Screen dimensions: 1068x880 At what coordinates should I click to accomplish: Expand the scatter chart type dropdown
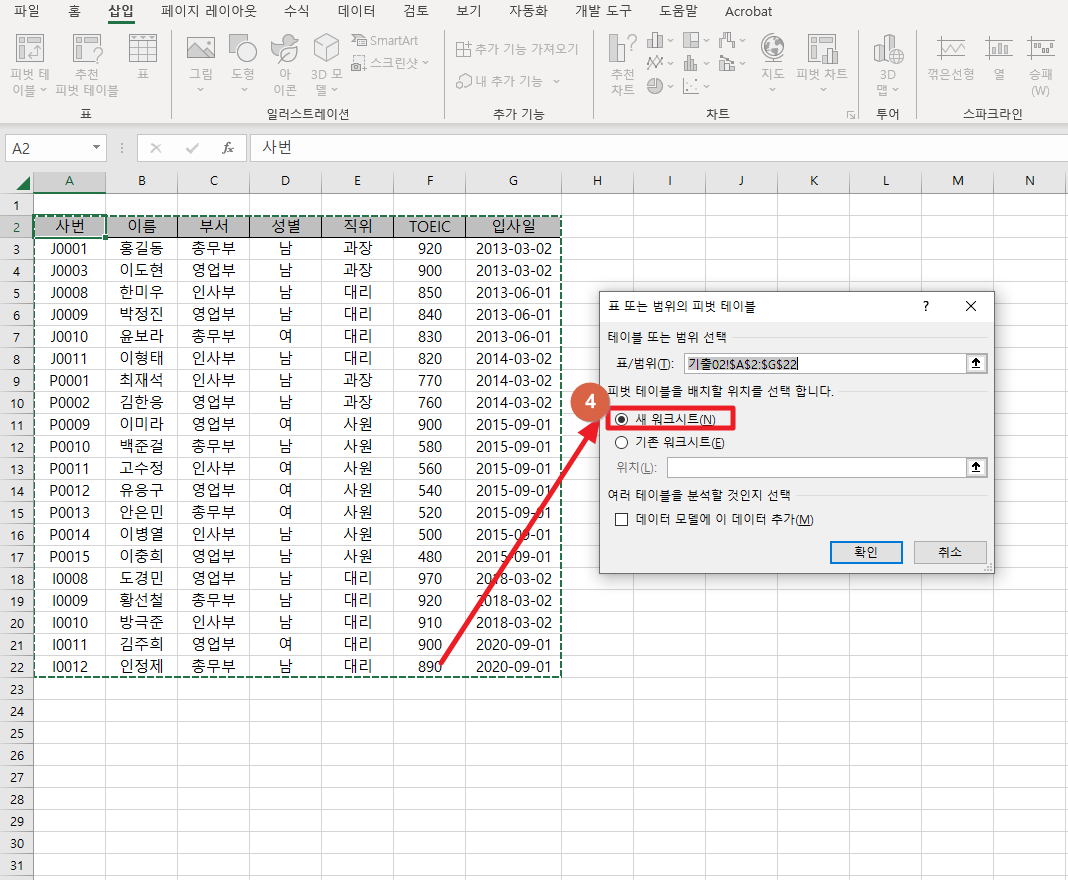[x=706, y=86]
